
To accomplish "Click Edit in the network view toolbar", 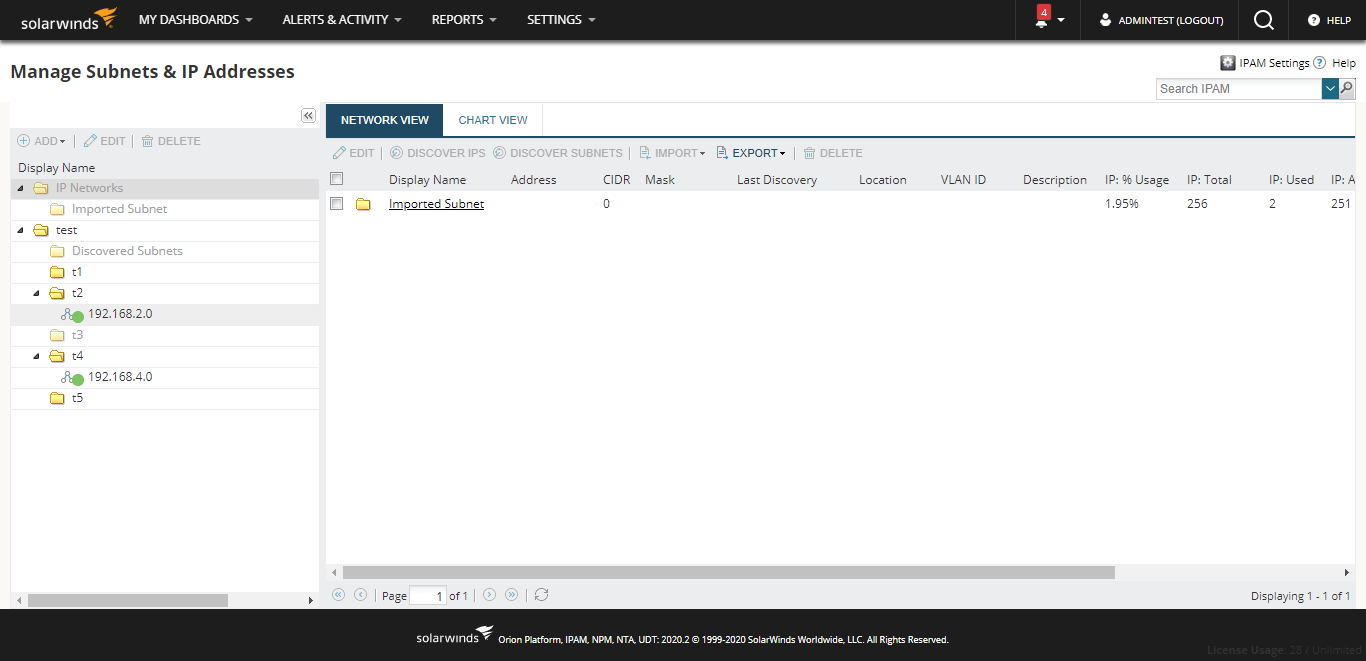I will 353,153.
